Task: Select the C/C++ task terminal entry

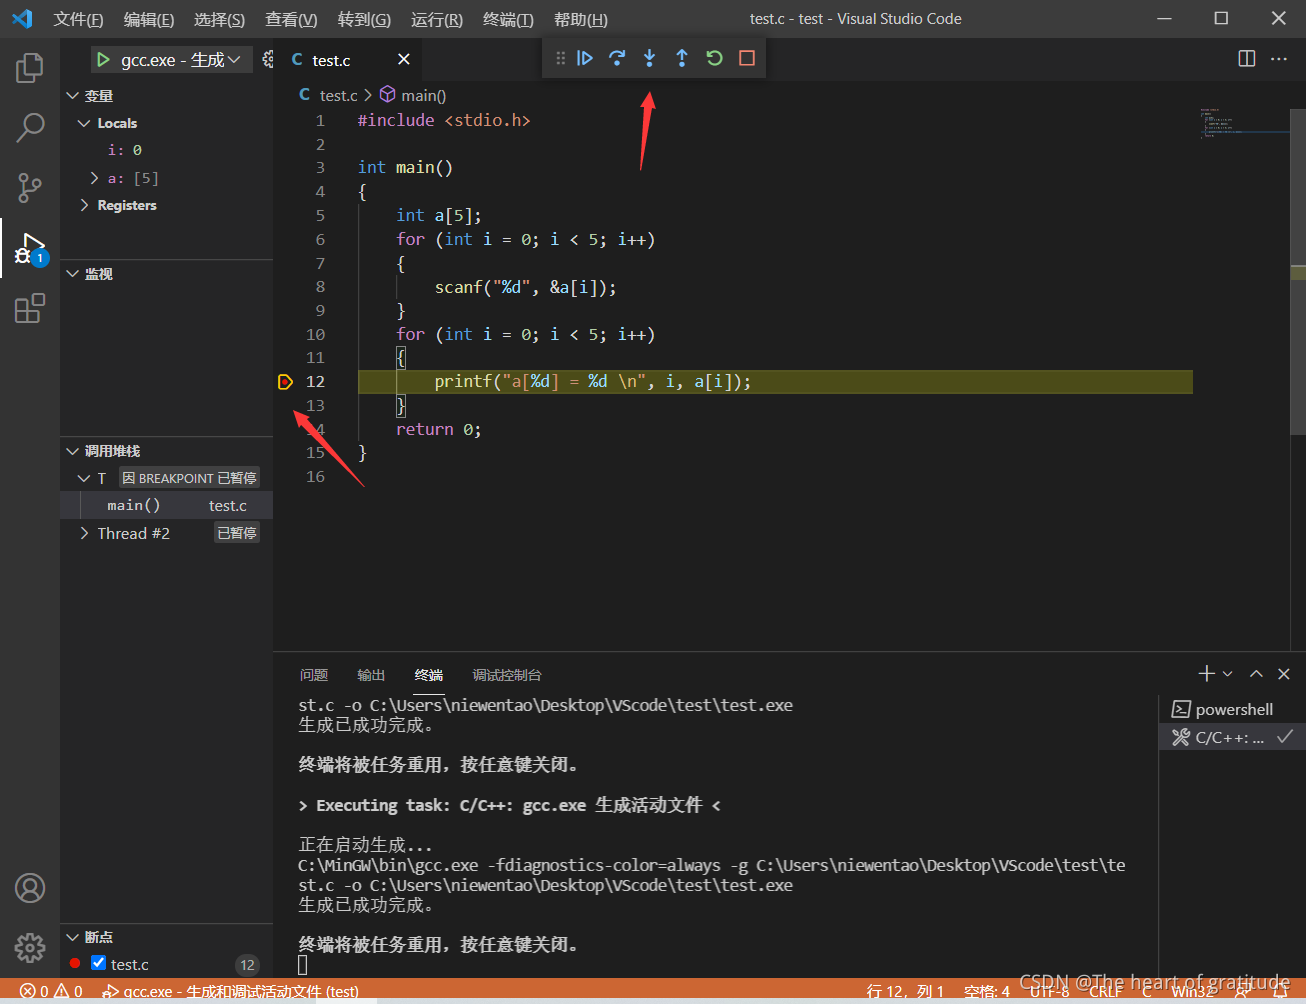Action: click(x=1232, y=737)
